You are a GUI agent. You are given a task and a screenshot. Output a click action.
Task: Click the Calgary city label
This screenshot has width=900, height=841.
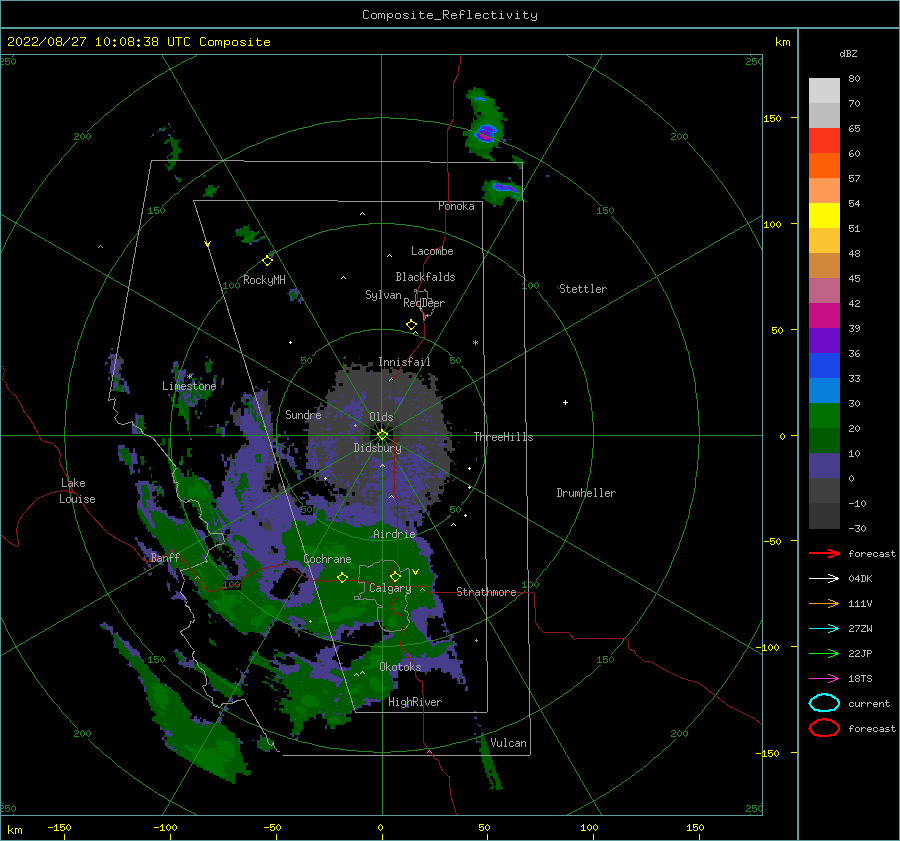390,588
